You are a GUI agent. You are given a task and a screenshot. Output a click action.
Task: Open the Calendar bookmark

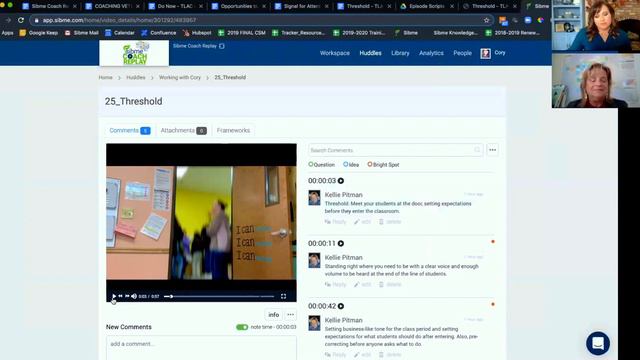[x=120, y=33]
